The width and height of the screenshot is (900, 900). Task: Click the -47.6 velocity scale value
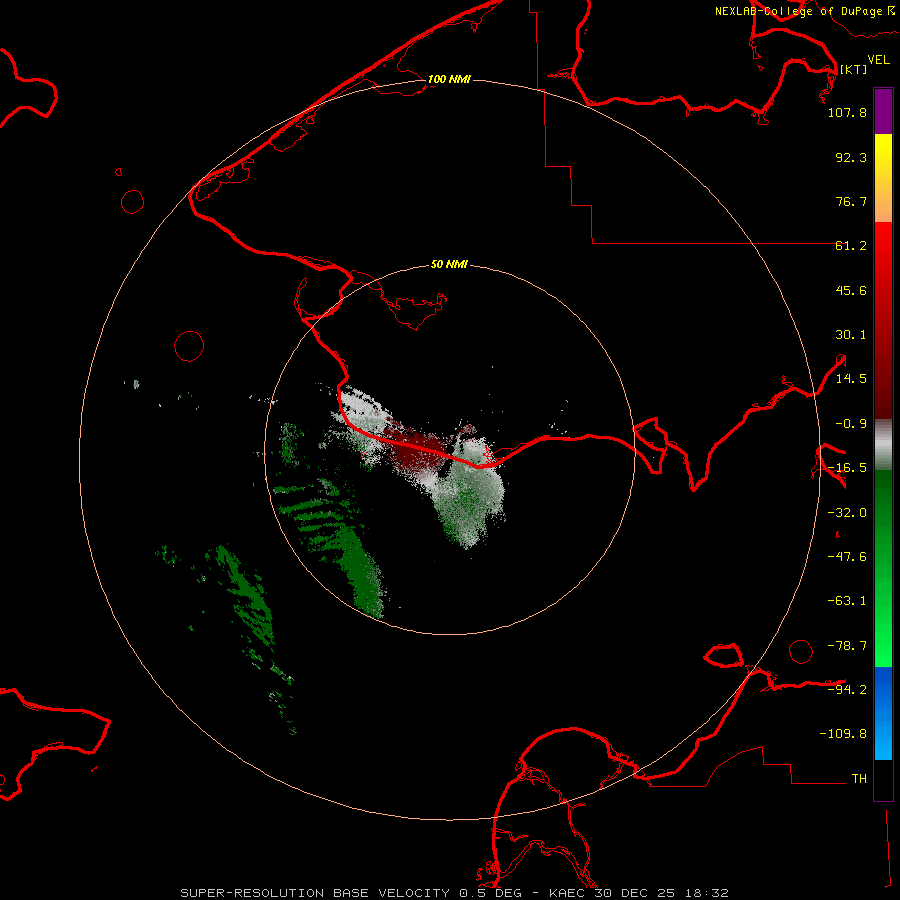point(847,557)
